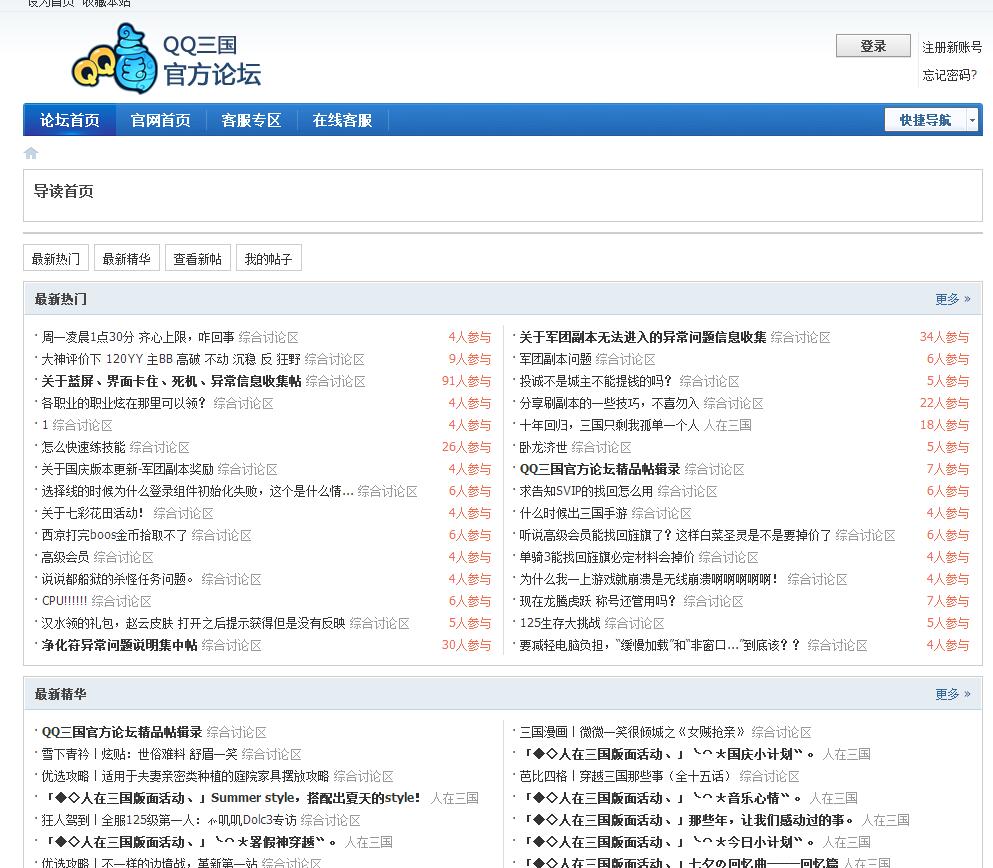Select 在线客服 in navigation bar
Viewport: 993px width, 868px height.
[342, 120]
